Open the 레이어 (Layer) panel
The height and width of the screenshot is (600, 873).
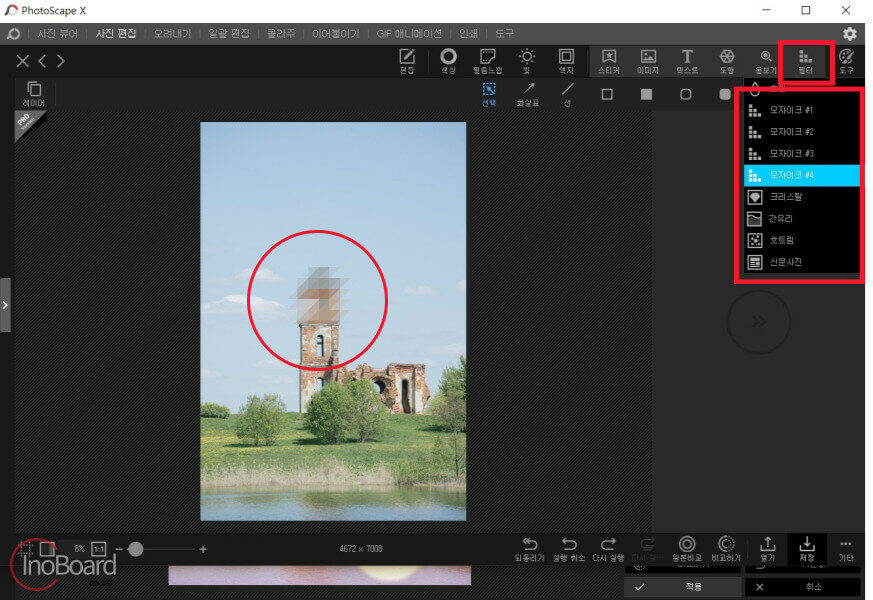pos(34,94)
